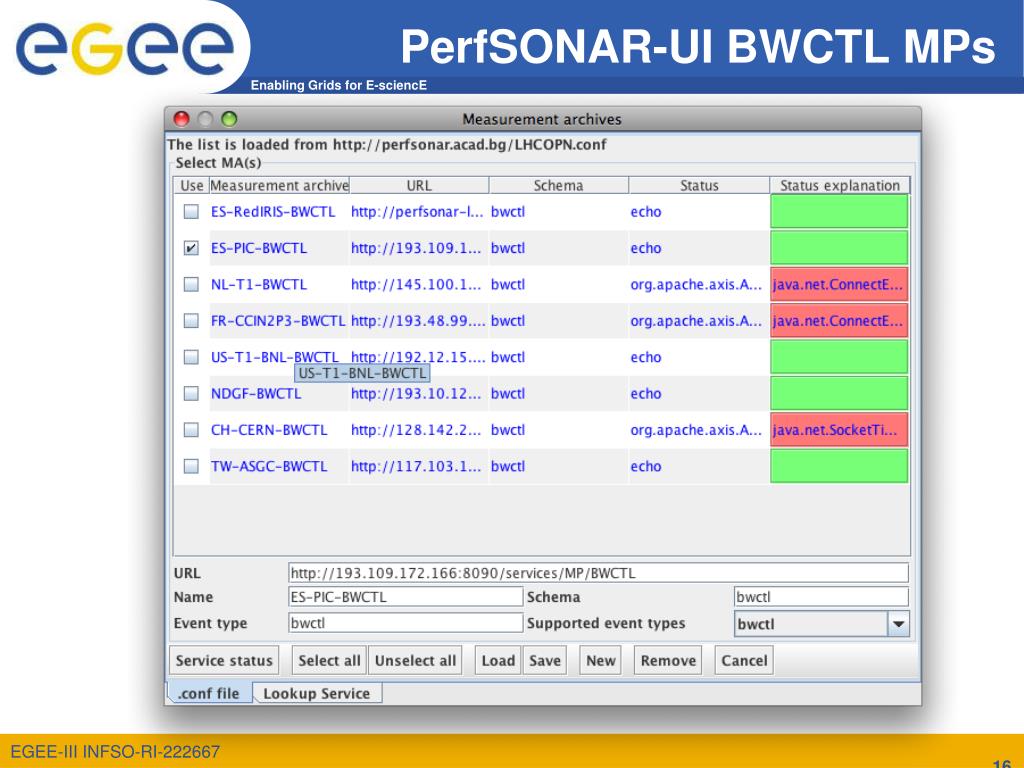Click the URL column header
Screen dimensions: 1024x768
coord(419,185)
